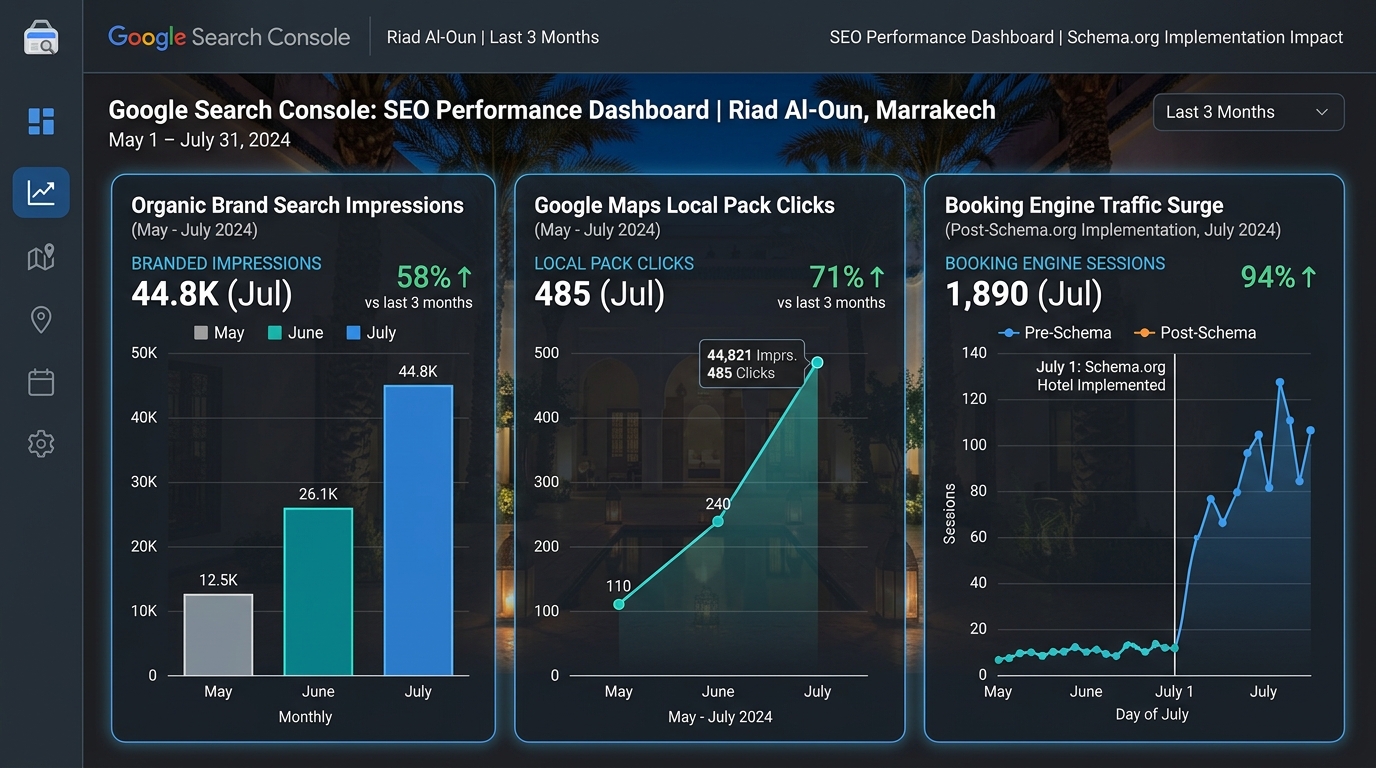This screenshot has height=768, width=1376.
Task: Click the green "71%" change indicator
Action: coord(848,277)
